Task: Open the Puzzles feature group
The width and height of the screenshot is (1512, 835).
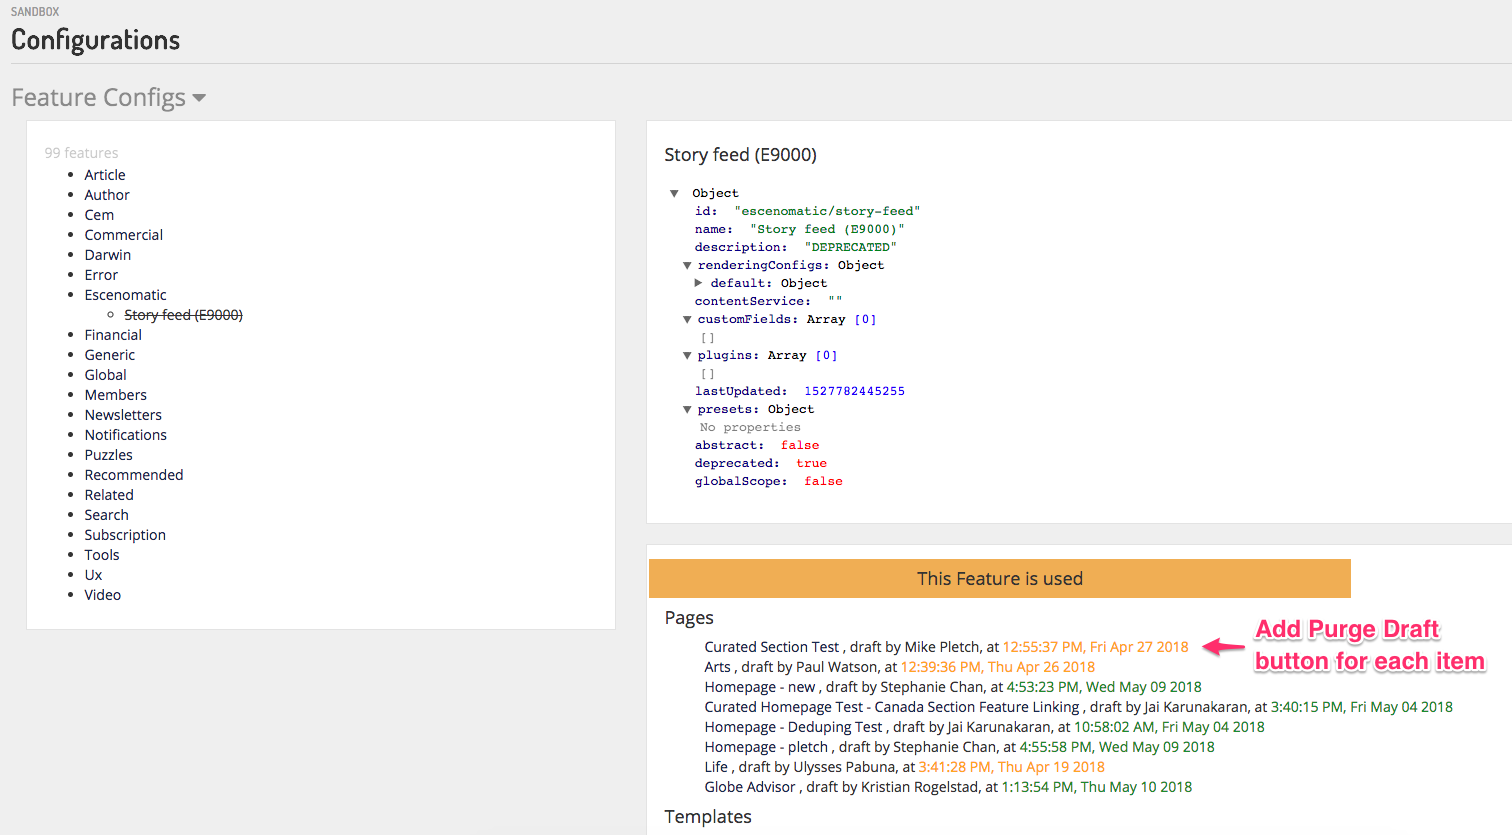Action: [109, 455]
